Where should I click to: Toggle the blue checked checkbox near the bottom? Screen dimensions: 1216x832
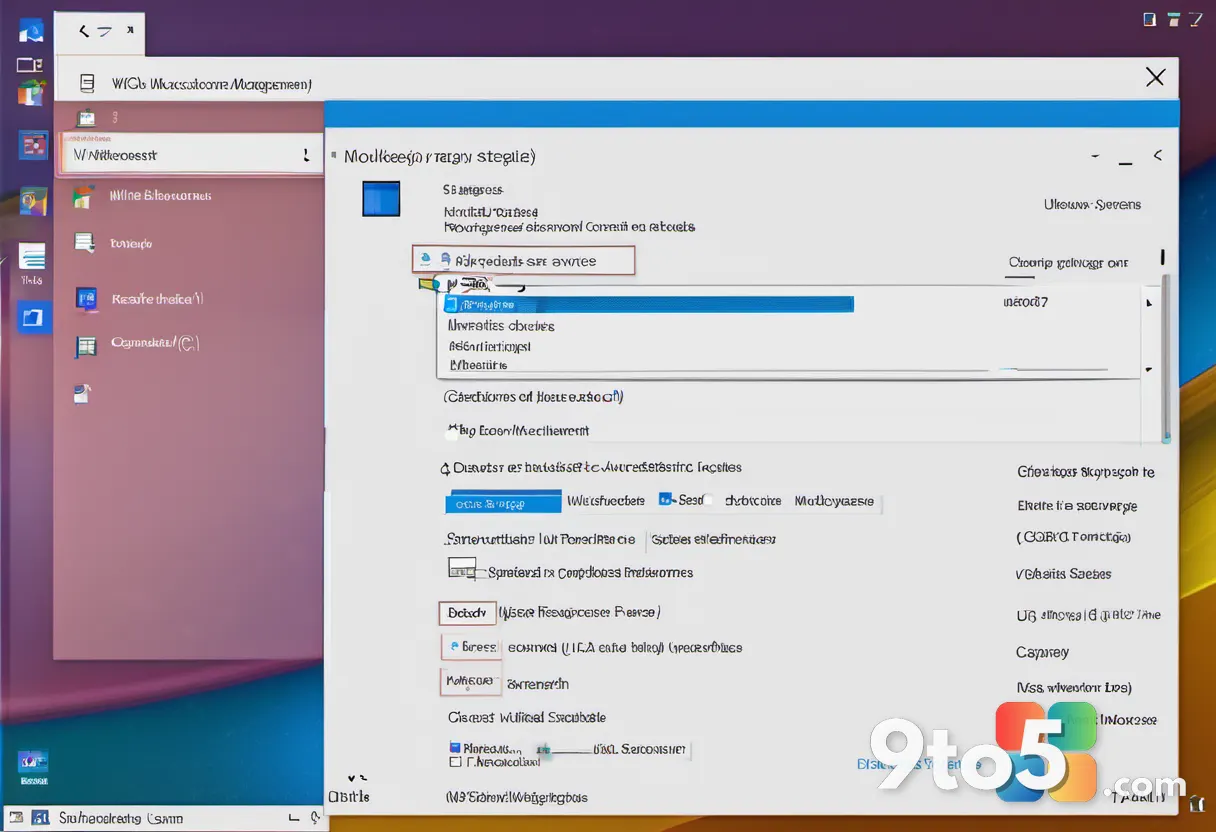[455, 747]
